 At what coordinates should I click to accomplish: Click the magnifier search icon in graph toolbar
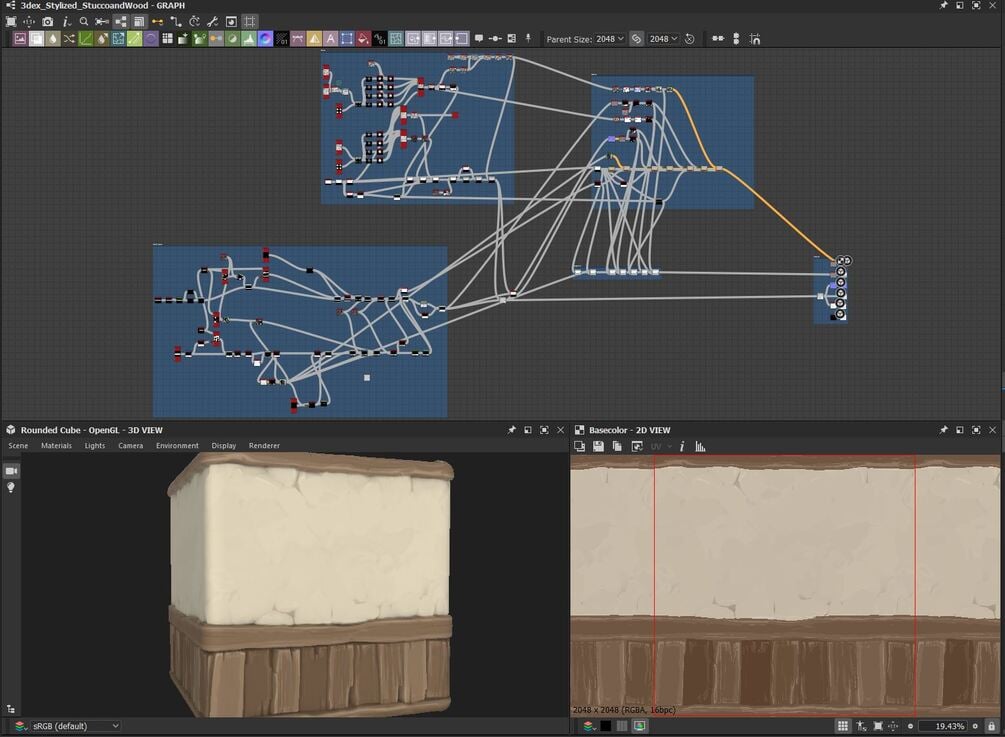click(x=84, y=21)
